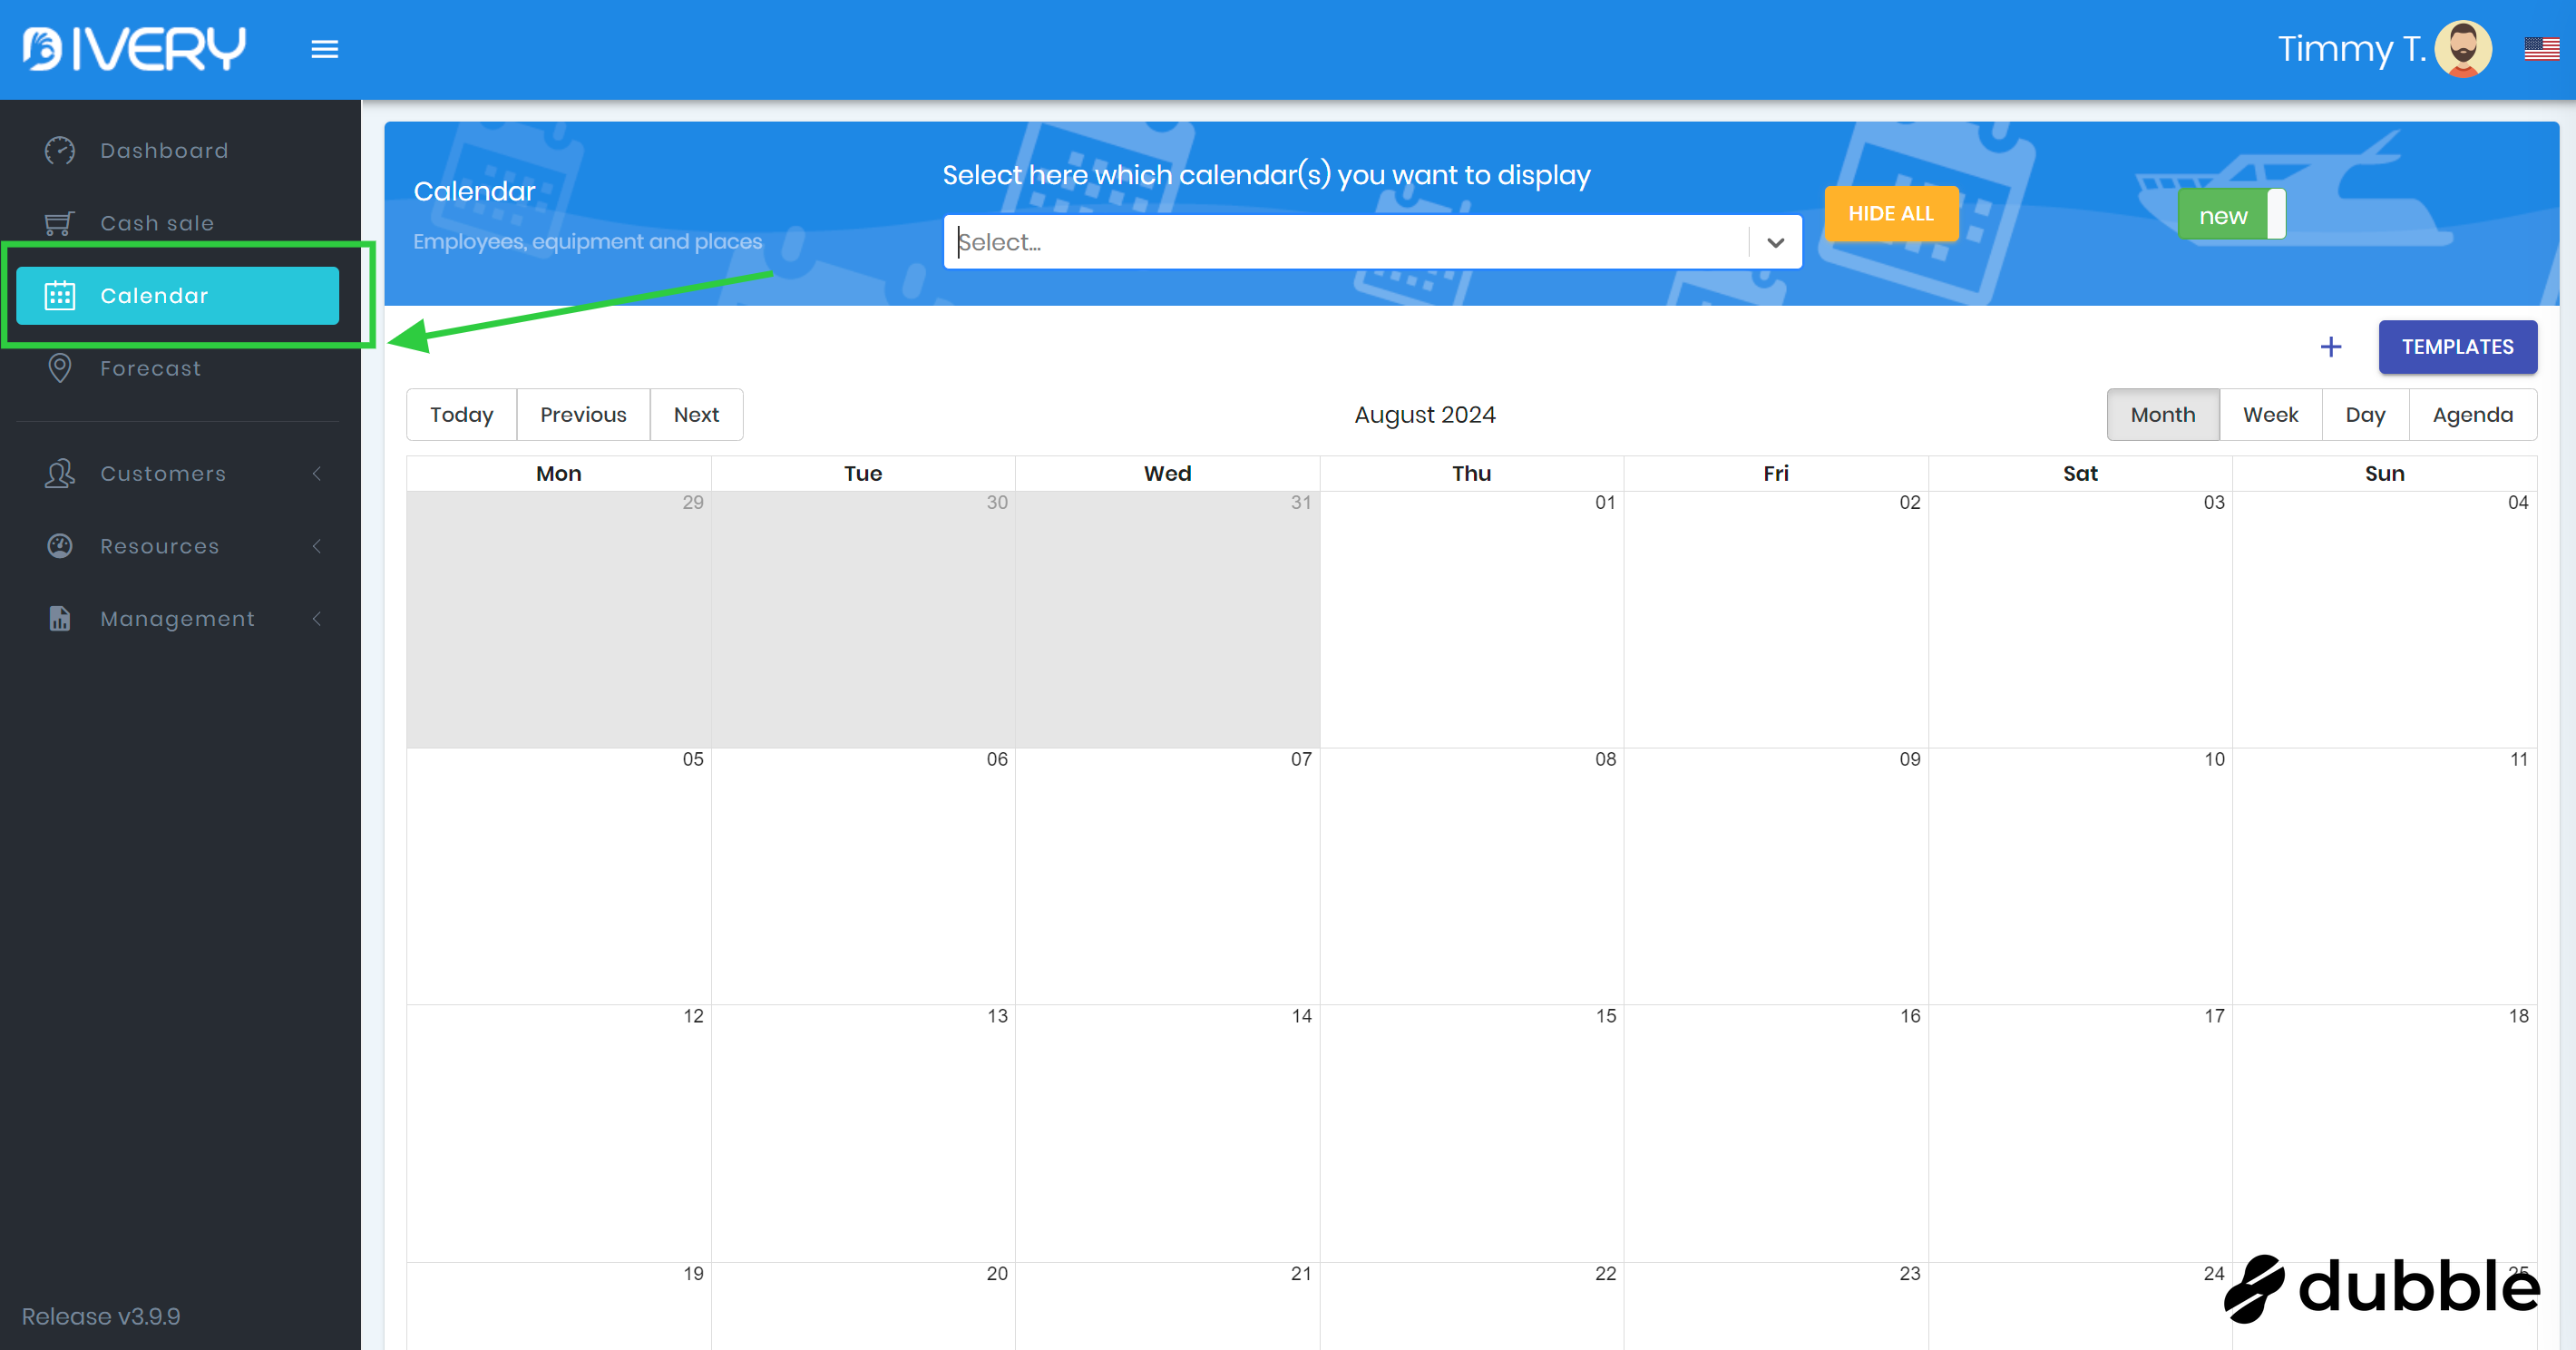Expand the Resources submenu chevron
Screen dimensions: 2576x1350
[317, 546]
